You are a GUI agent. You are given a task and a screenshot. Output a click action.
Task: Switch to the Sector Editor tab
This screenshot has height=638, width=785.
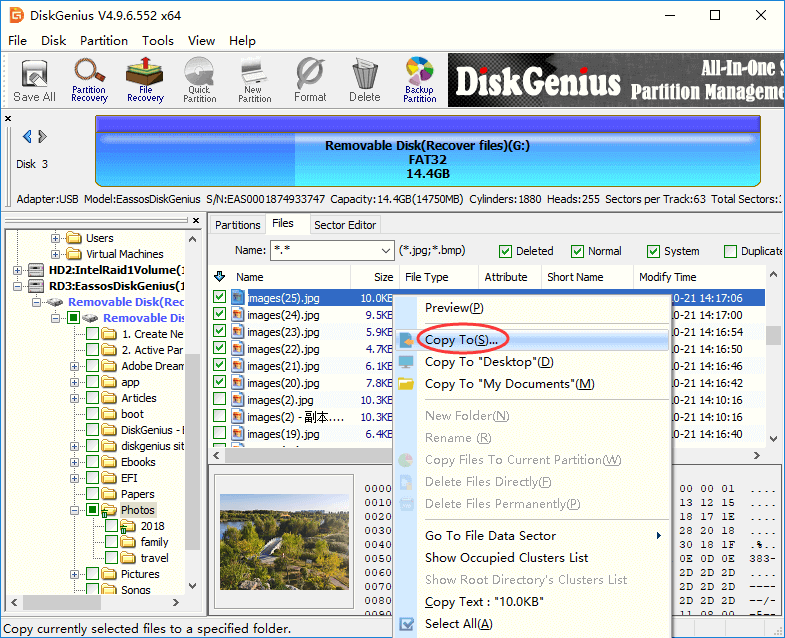[x=345, y=225]
